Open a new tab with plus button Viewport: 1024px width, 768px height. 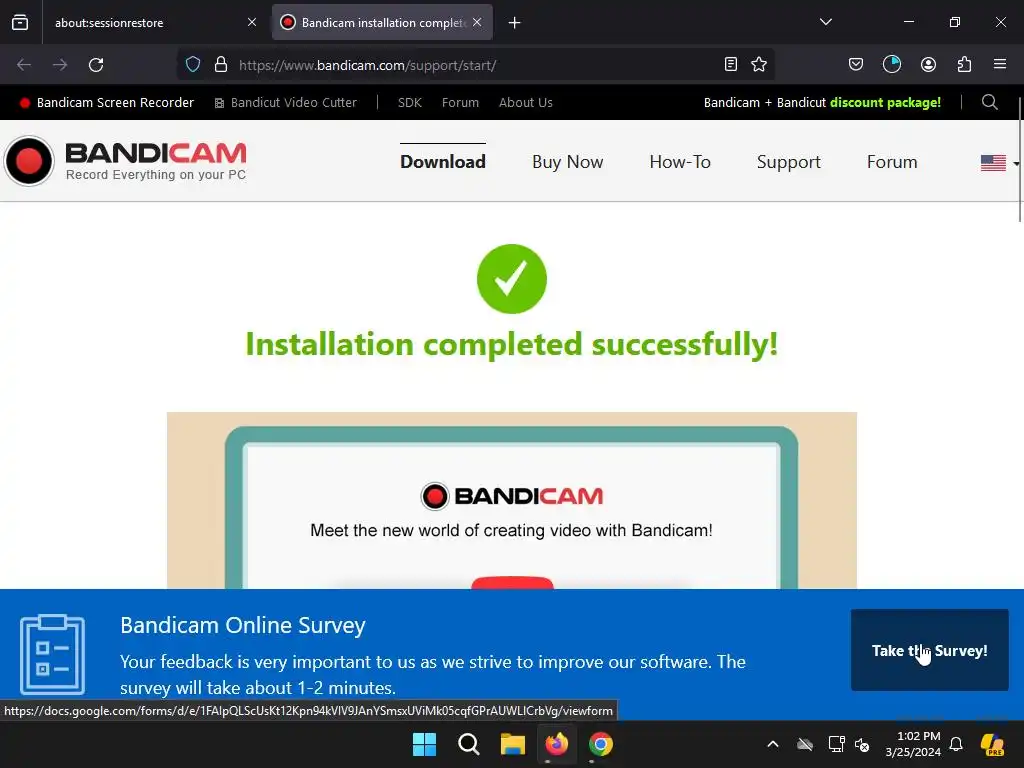[x=515, y=23]
